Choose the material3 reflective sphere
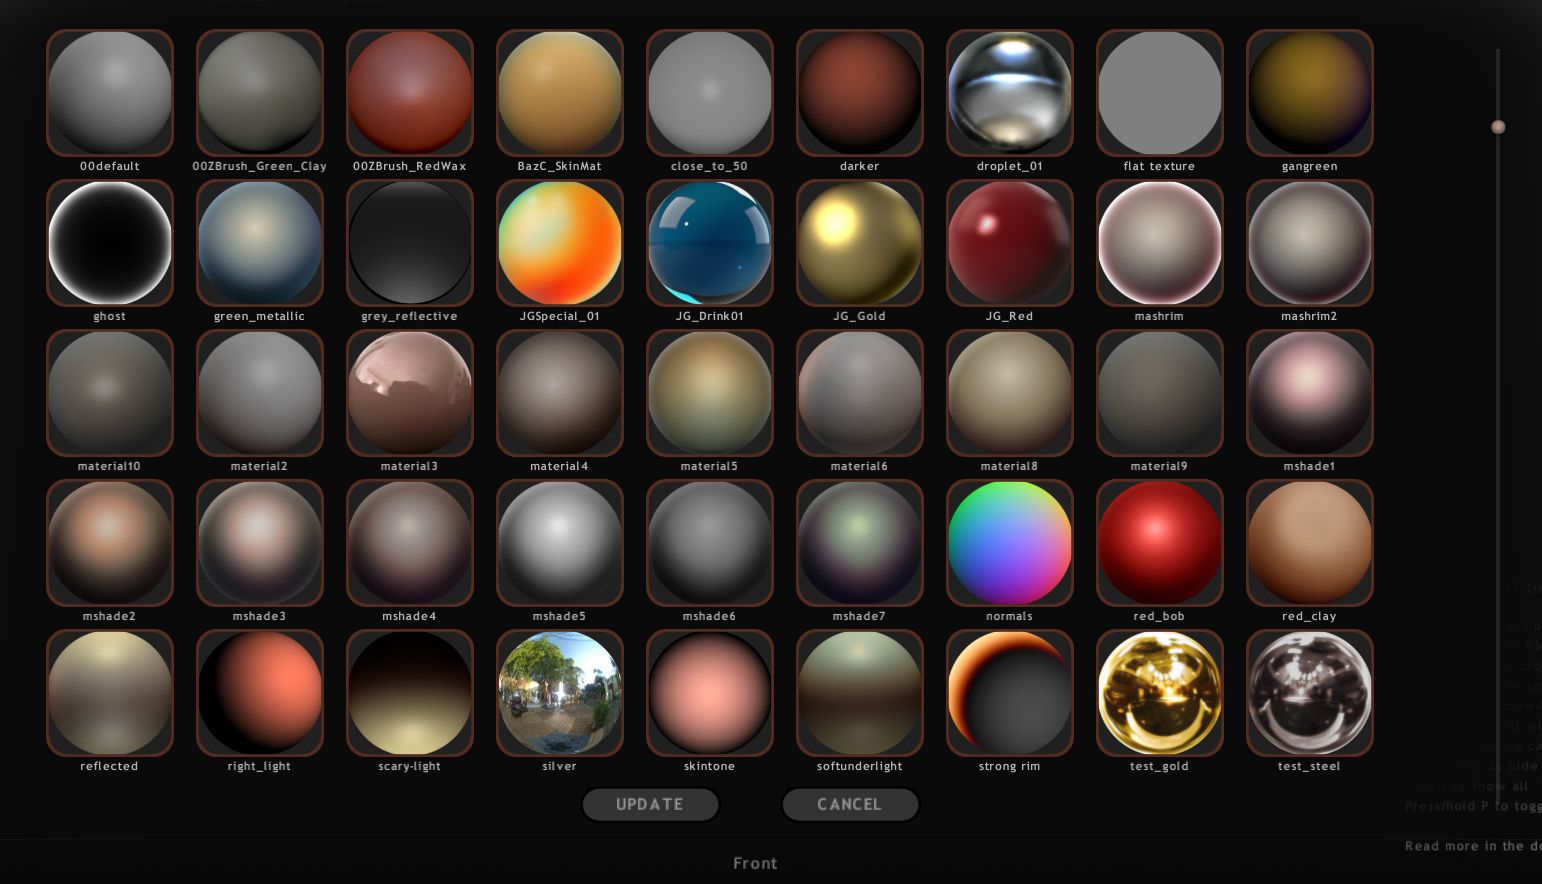 [410, 393]
